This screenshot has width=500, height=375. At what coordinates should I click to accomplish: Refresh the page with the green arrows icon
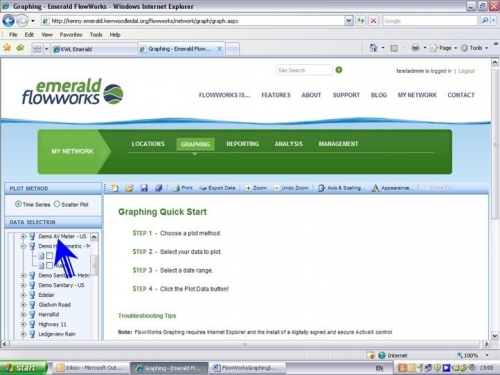pyautogui.click(x=361, y=21)
